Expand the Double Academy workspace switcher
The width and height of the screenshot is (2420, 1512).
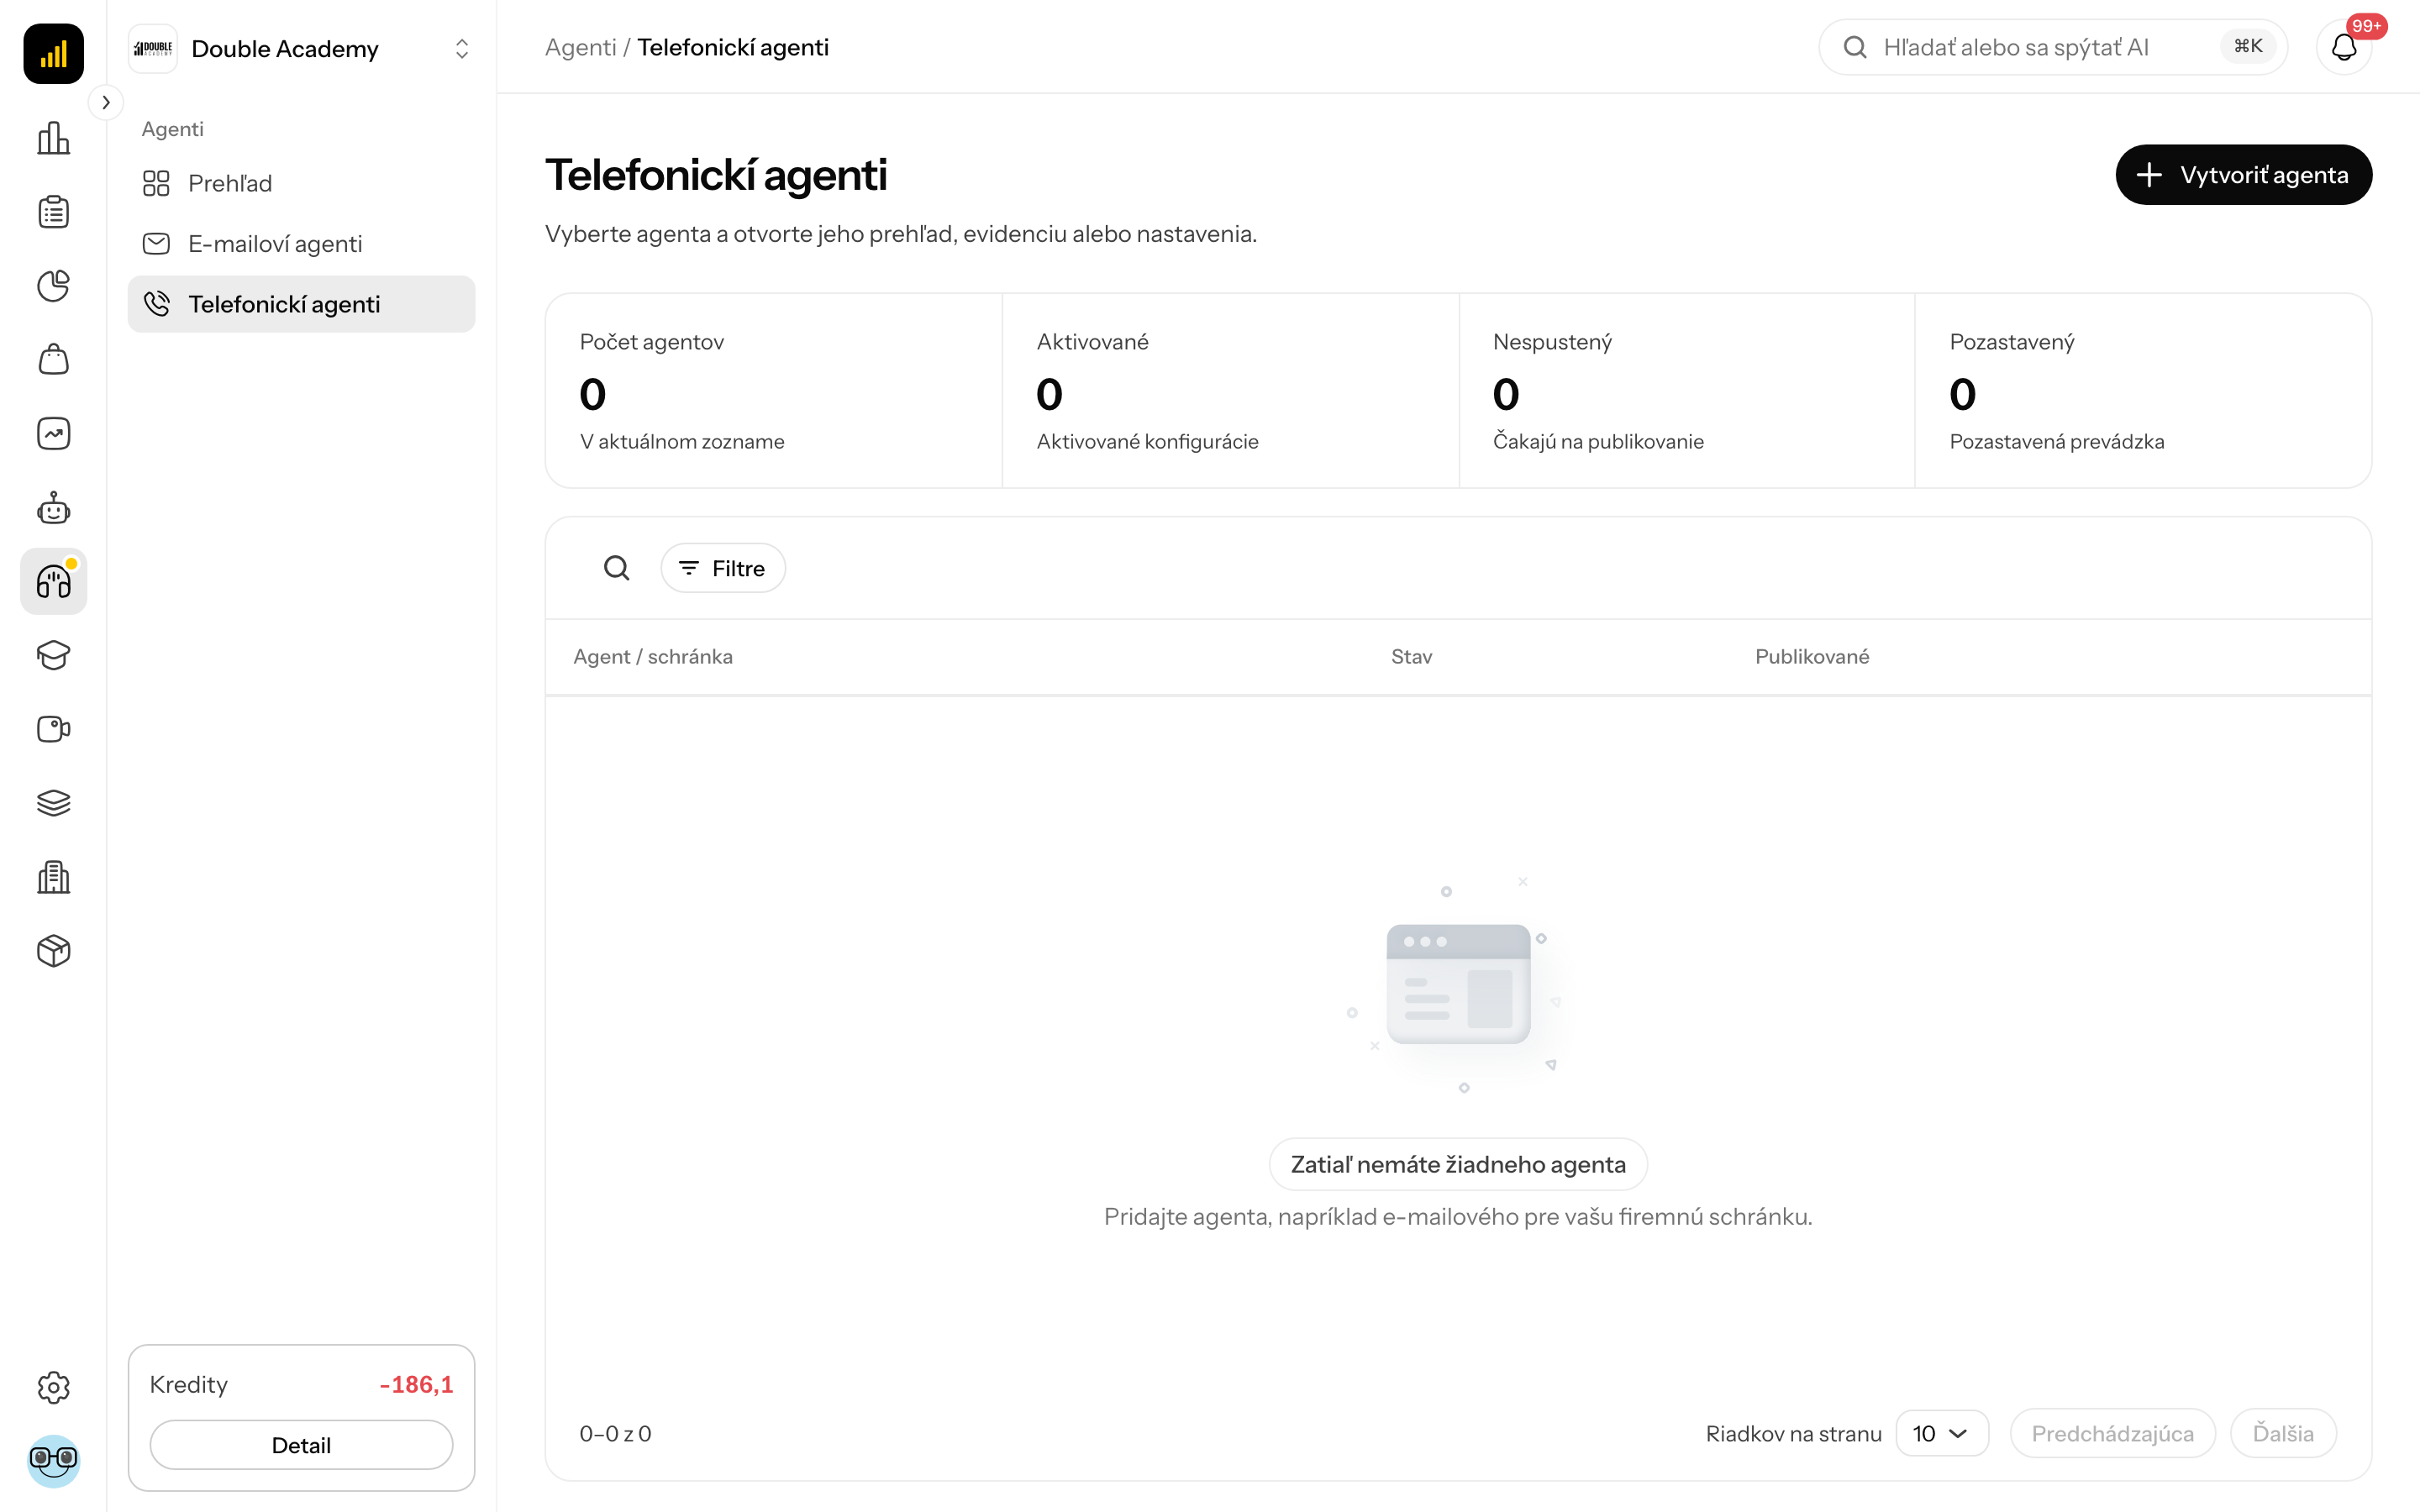[301, 48]
